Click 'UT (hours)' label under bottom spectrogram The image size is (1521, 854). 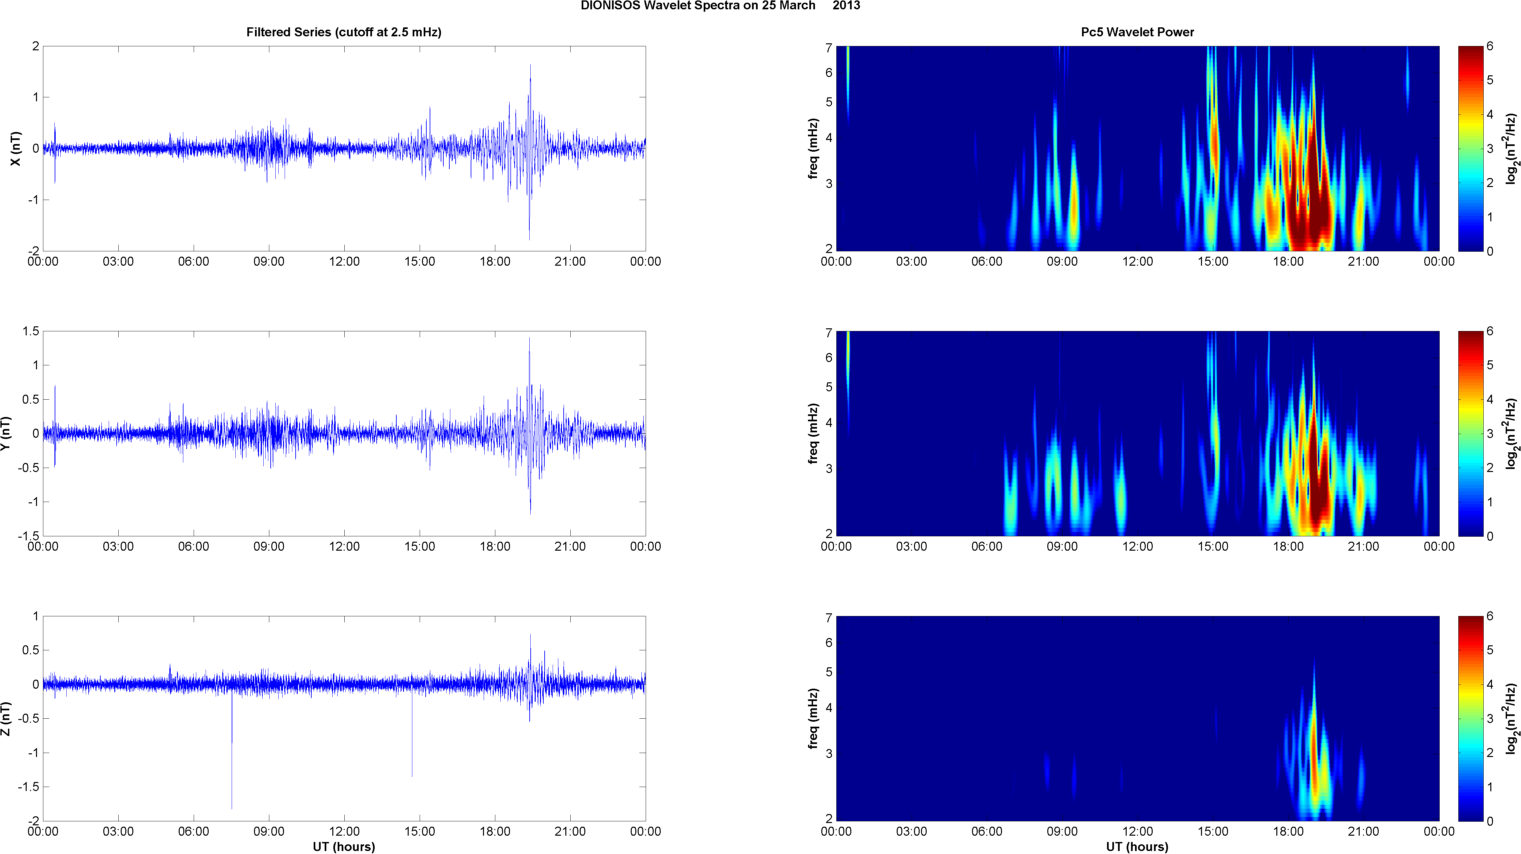pyautogui.click(x=1137, y=847)
